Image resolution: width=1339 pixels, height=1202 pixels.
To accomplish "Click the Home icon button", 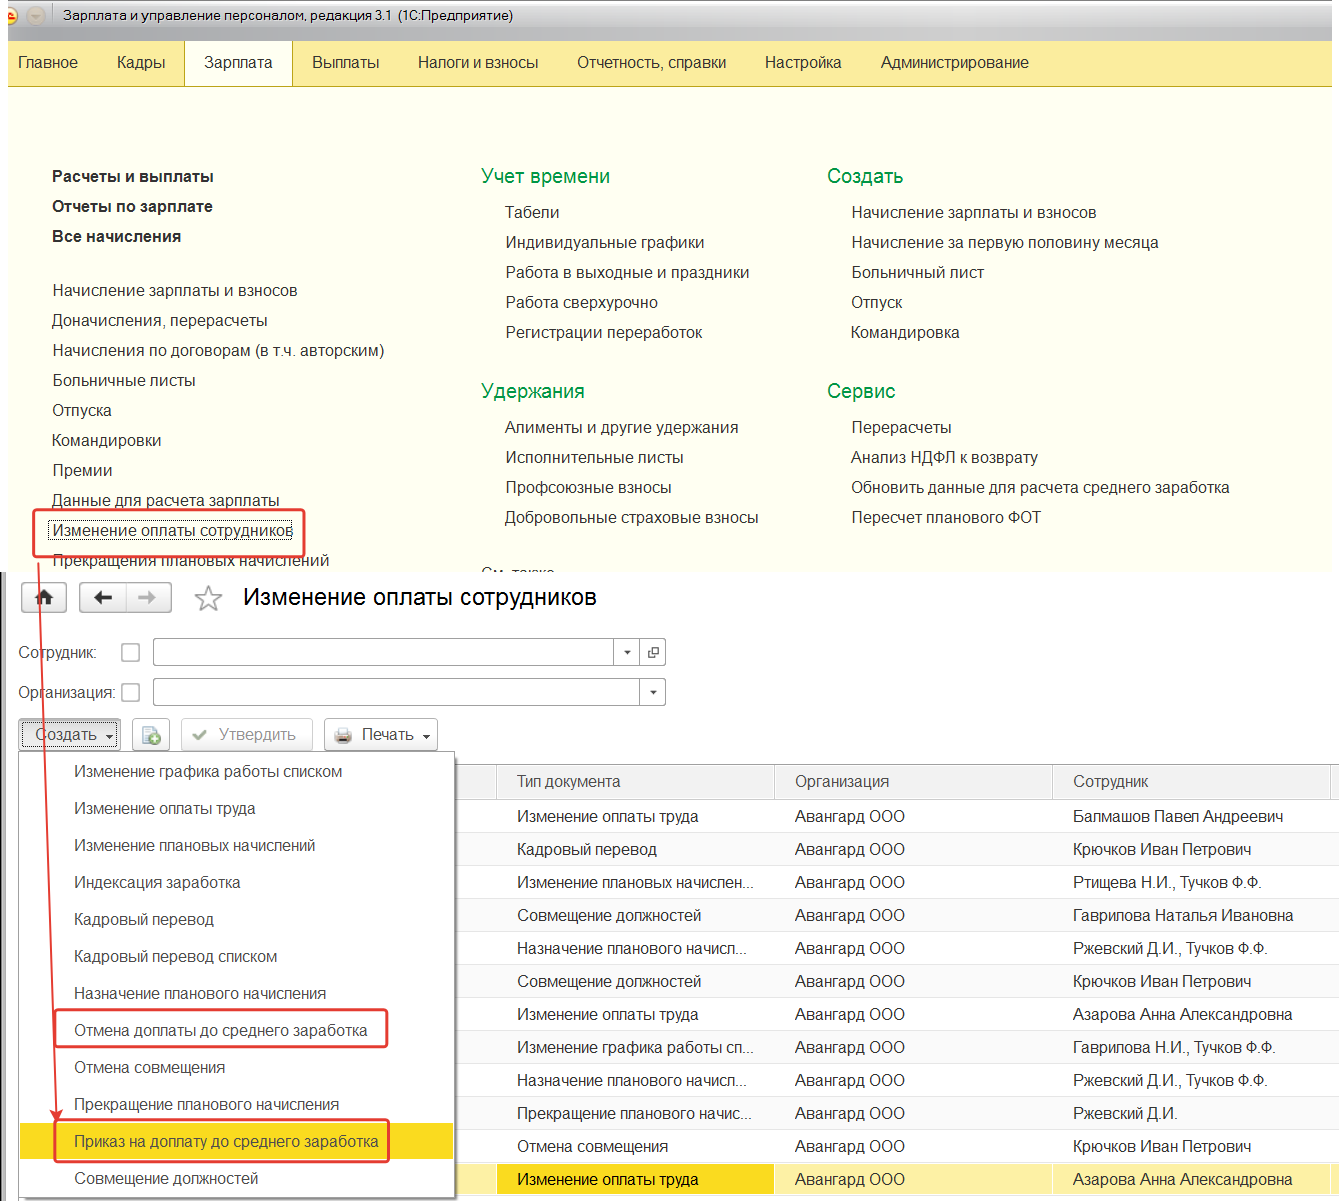I will click(44, 598).
